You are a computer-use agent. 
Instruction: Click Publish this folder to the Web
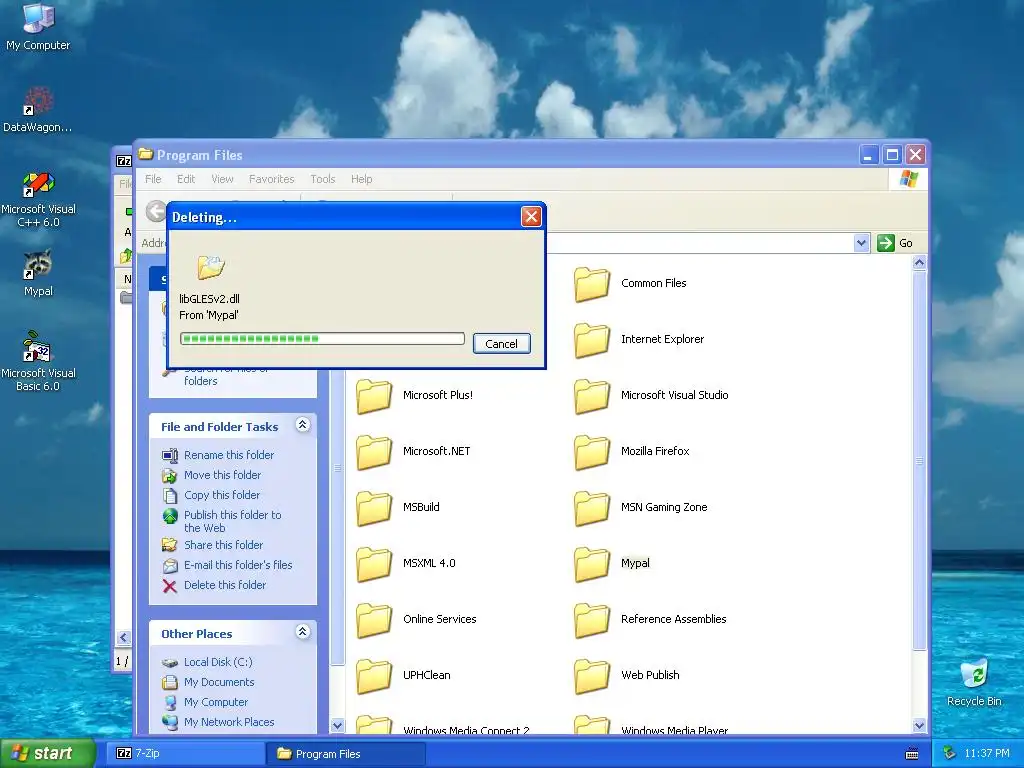click(x=232, y=521)
